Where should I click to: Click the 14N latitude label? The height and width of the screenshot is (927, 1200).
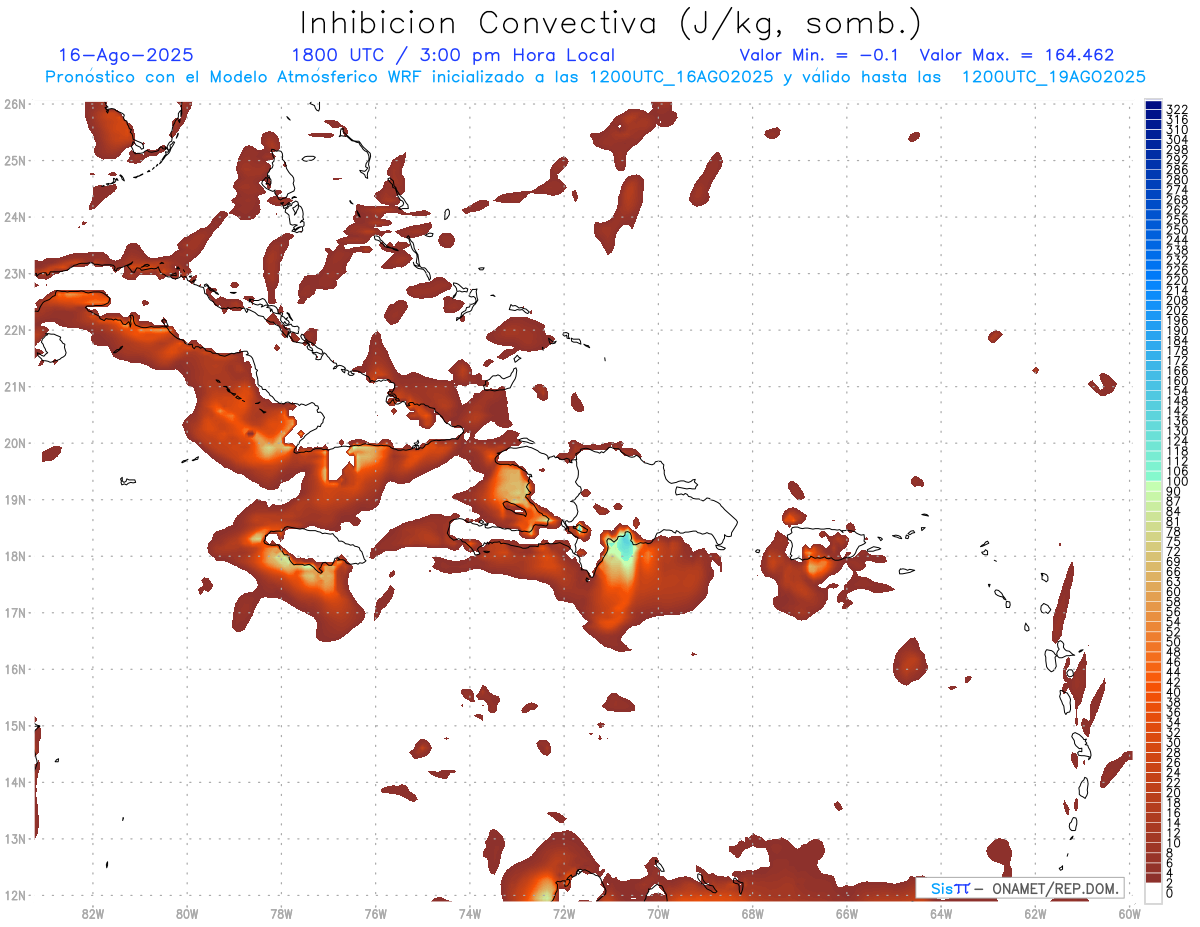click(x=14, y=782)
